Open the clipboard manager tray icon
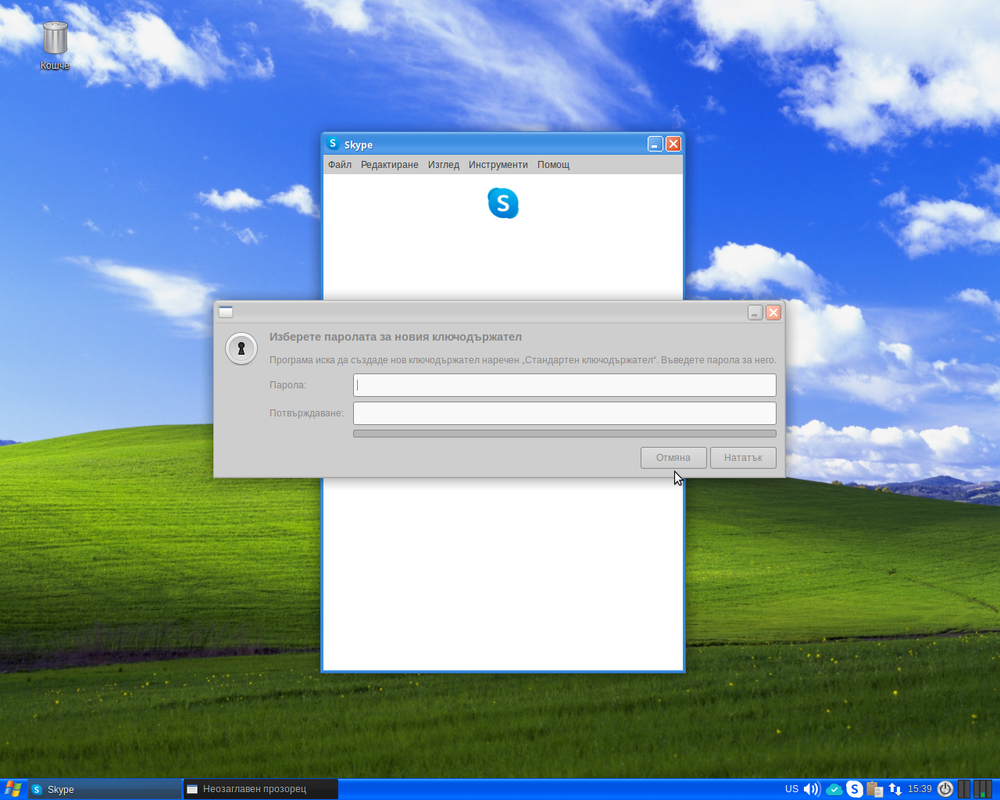 [x=874, y=789]
